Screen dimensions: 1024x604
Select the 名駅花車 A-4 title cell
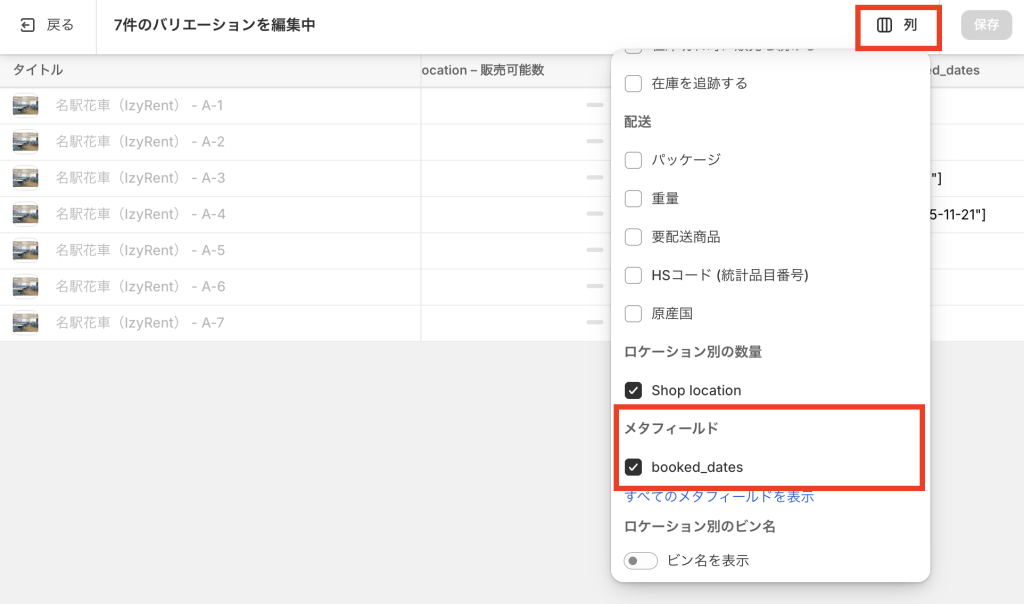click(140, 214)
